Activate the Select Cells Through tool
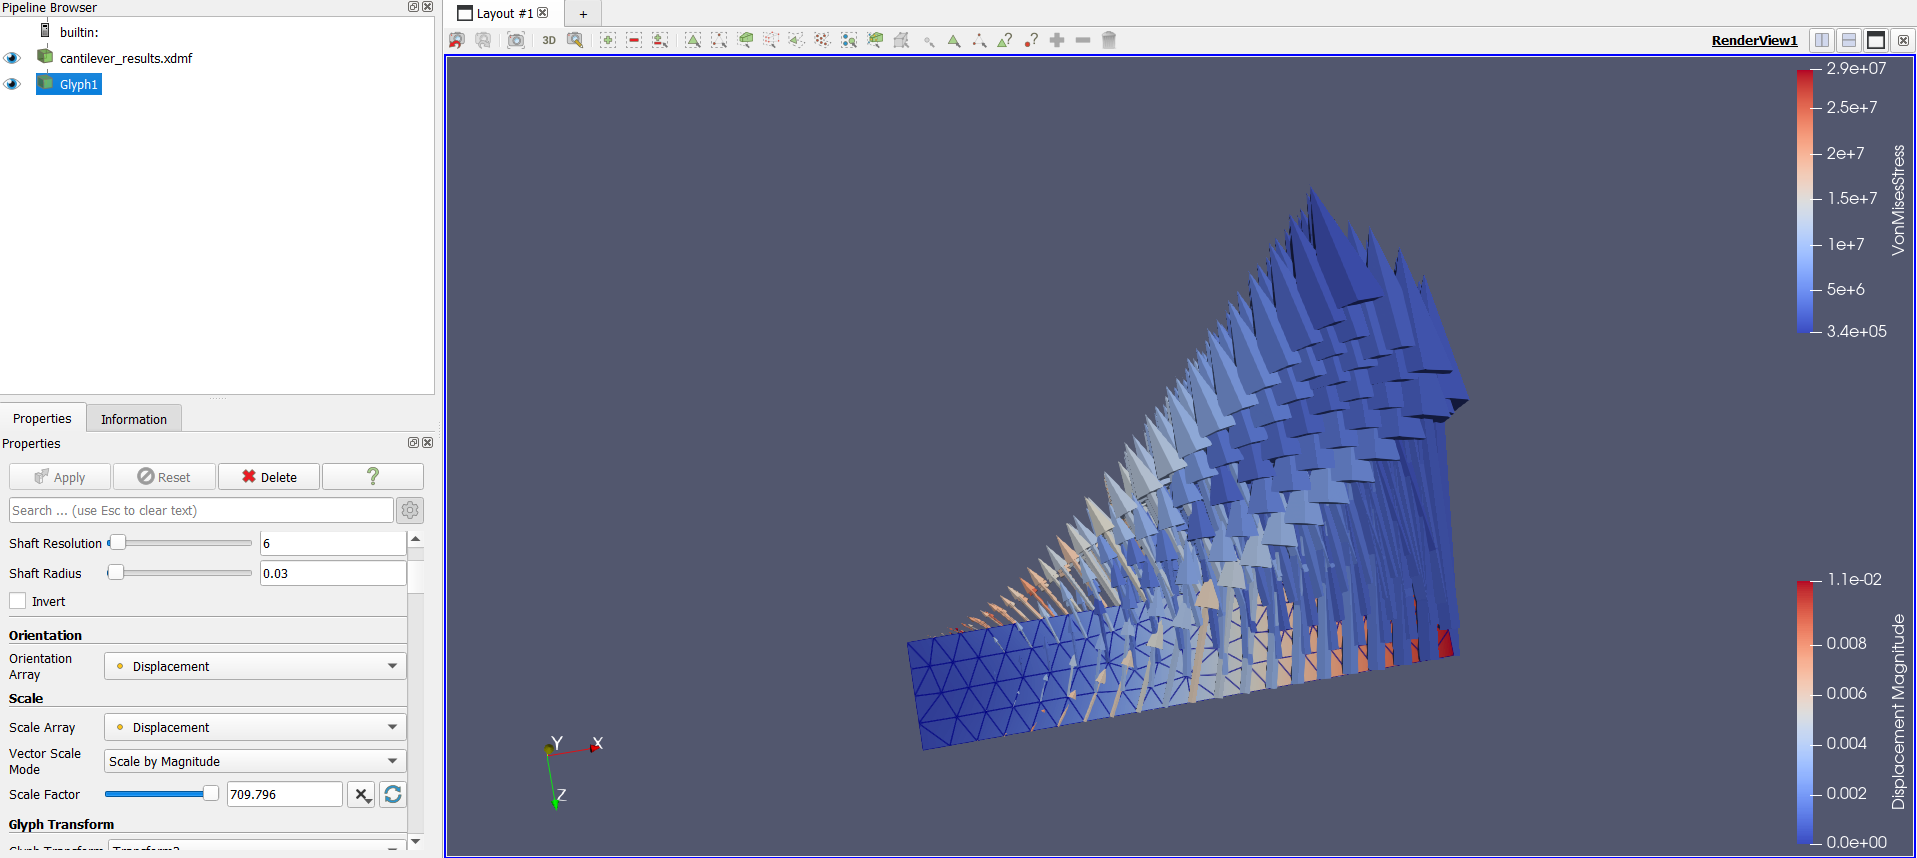The image size is (1917, 858). 745,40
